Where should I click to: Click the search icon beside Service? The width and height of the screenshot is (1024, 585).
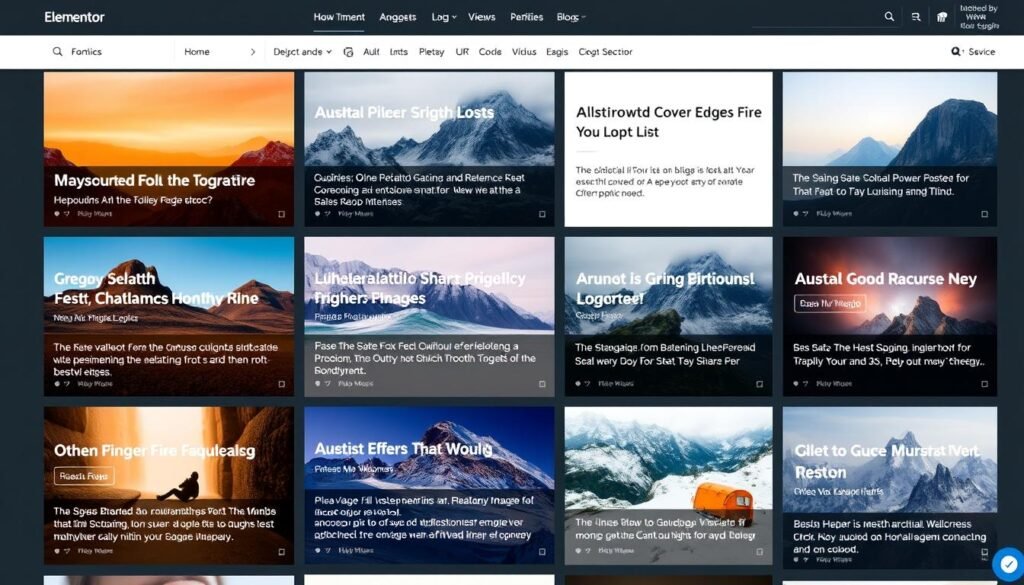957,52
